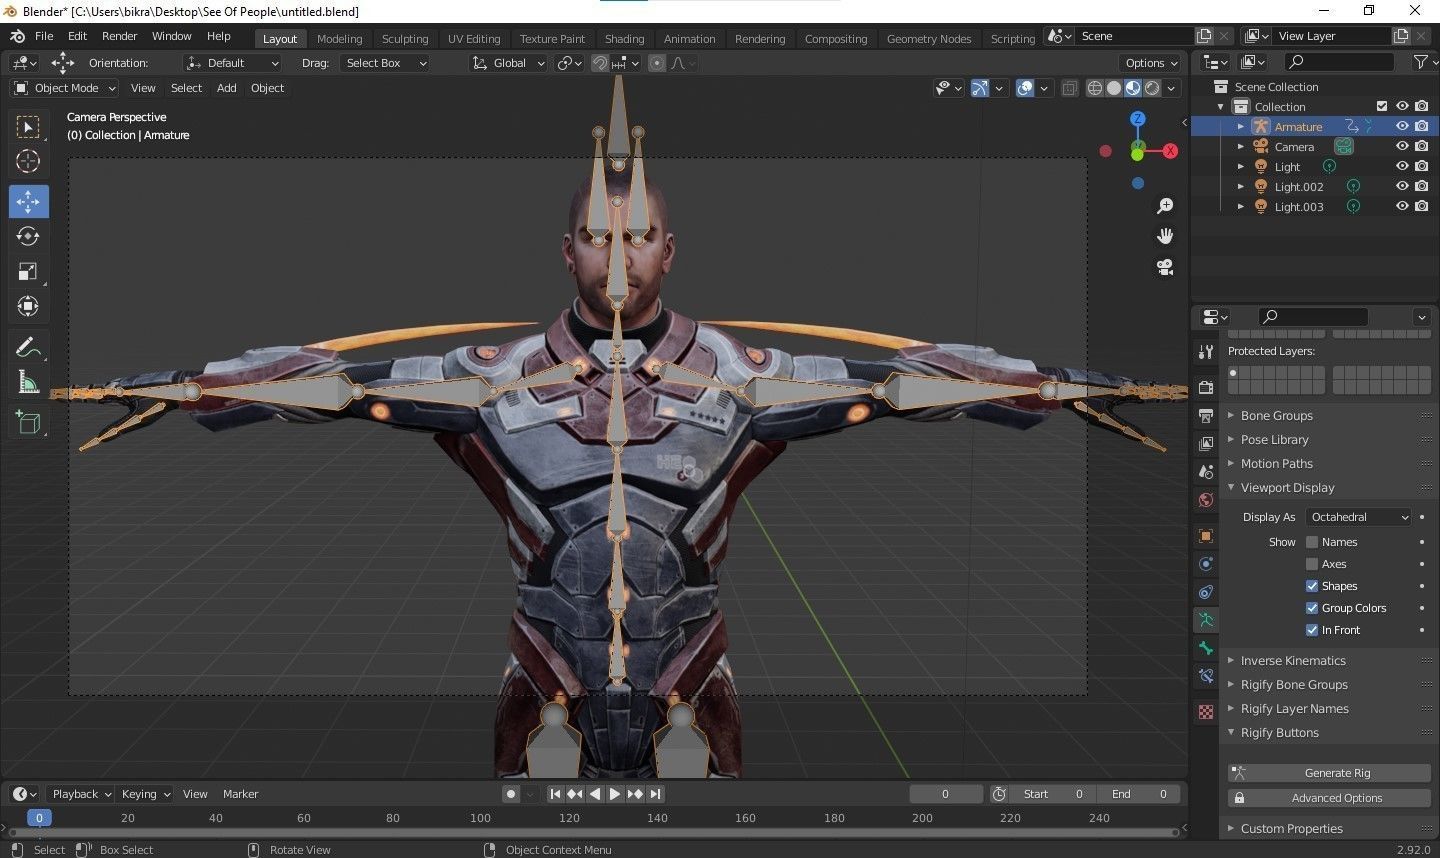The height and width of the screenshot is (858, 1440).
Task: Open the Display As Octahedral dropdown
Action: coord(1358,517)
